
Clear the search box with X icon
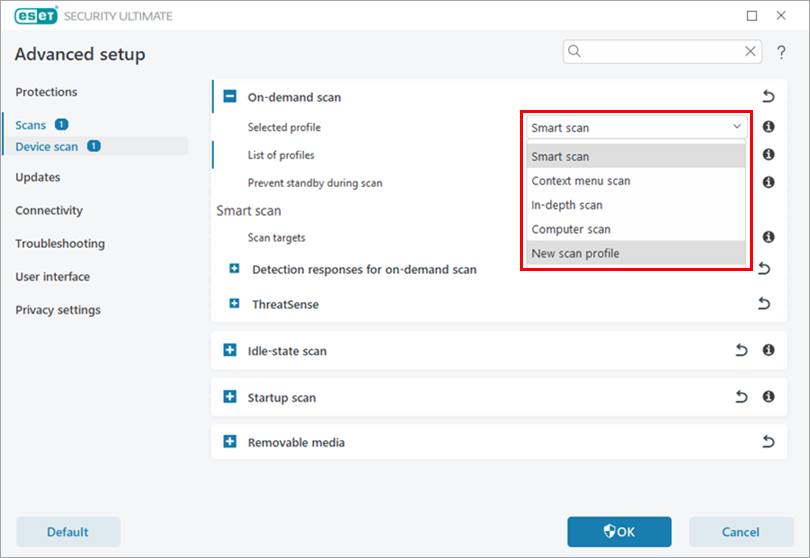coord(750,52)
